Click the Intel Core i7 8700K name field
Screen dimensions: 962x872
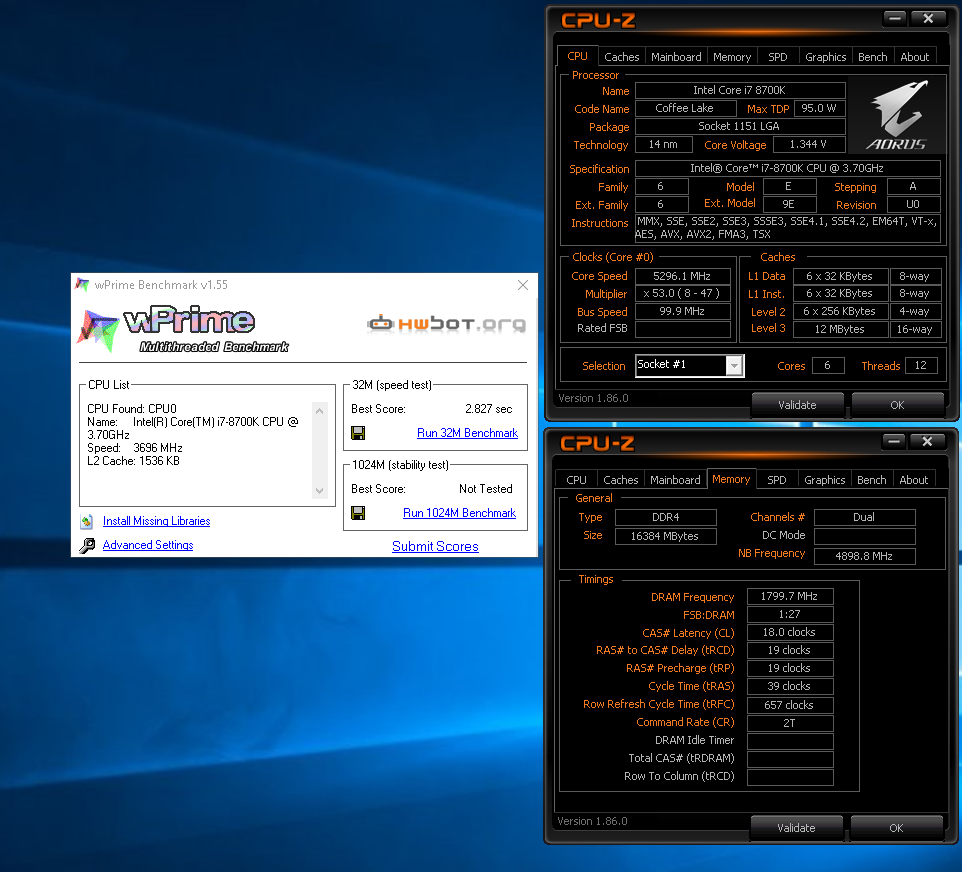(740, 90)
